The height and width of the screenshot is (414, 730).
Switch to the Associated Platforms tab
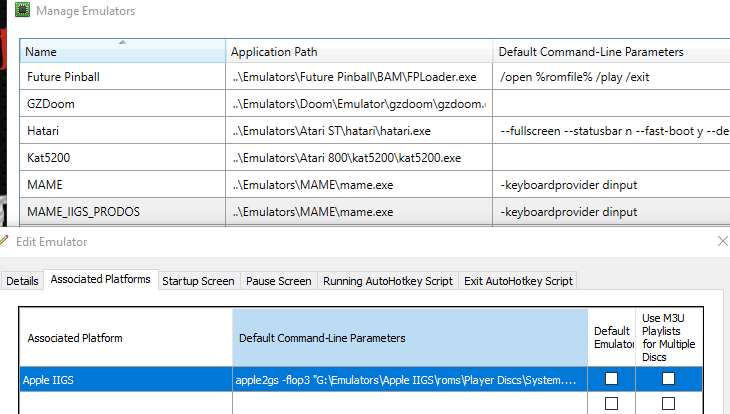click(101, 279)
